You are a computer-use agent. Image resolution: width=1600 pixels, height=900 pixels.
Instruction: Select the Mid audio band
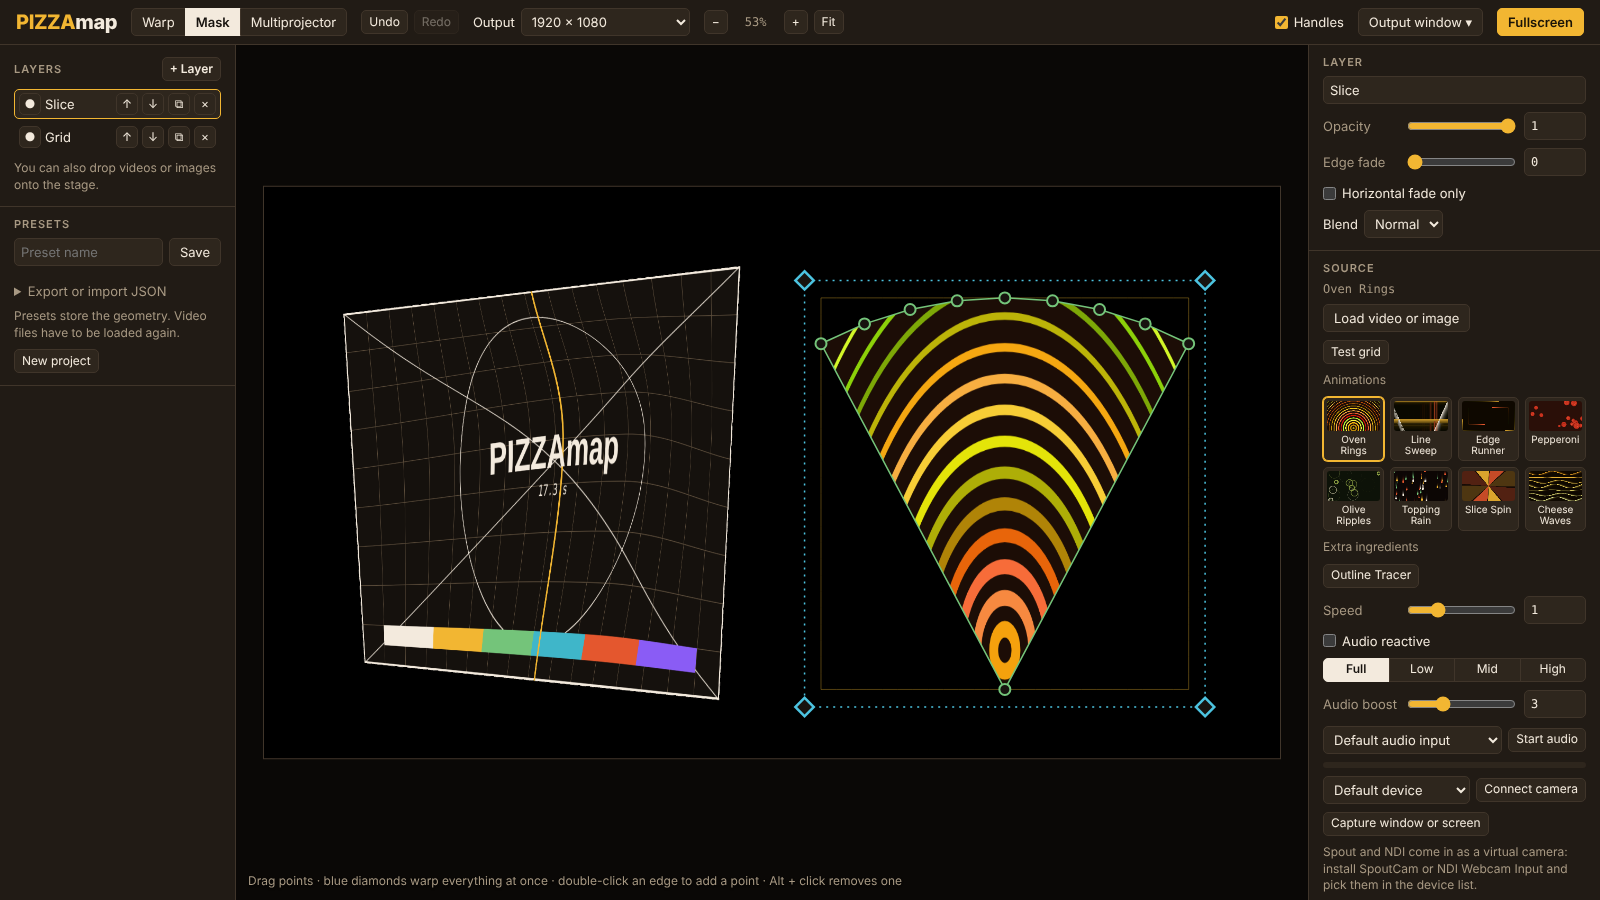(x=1487, y=669)
